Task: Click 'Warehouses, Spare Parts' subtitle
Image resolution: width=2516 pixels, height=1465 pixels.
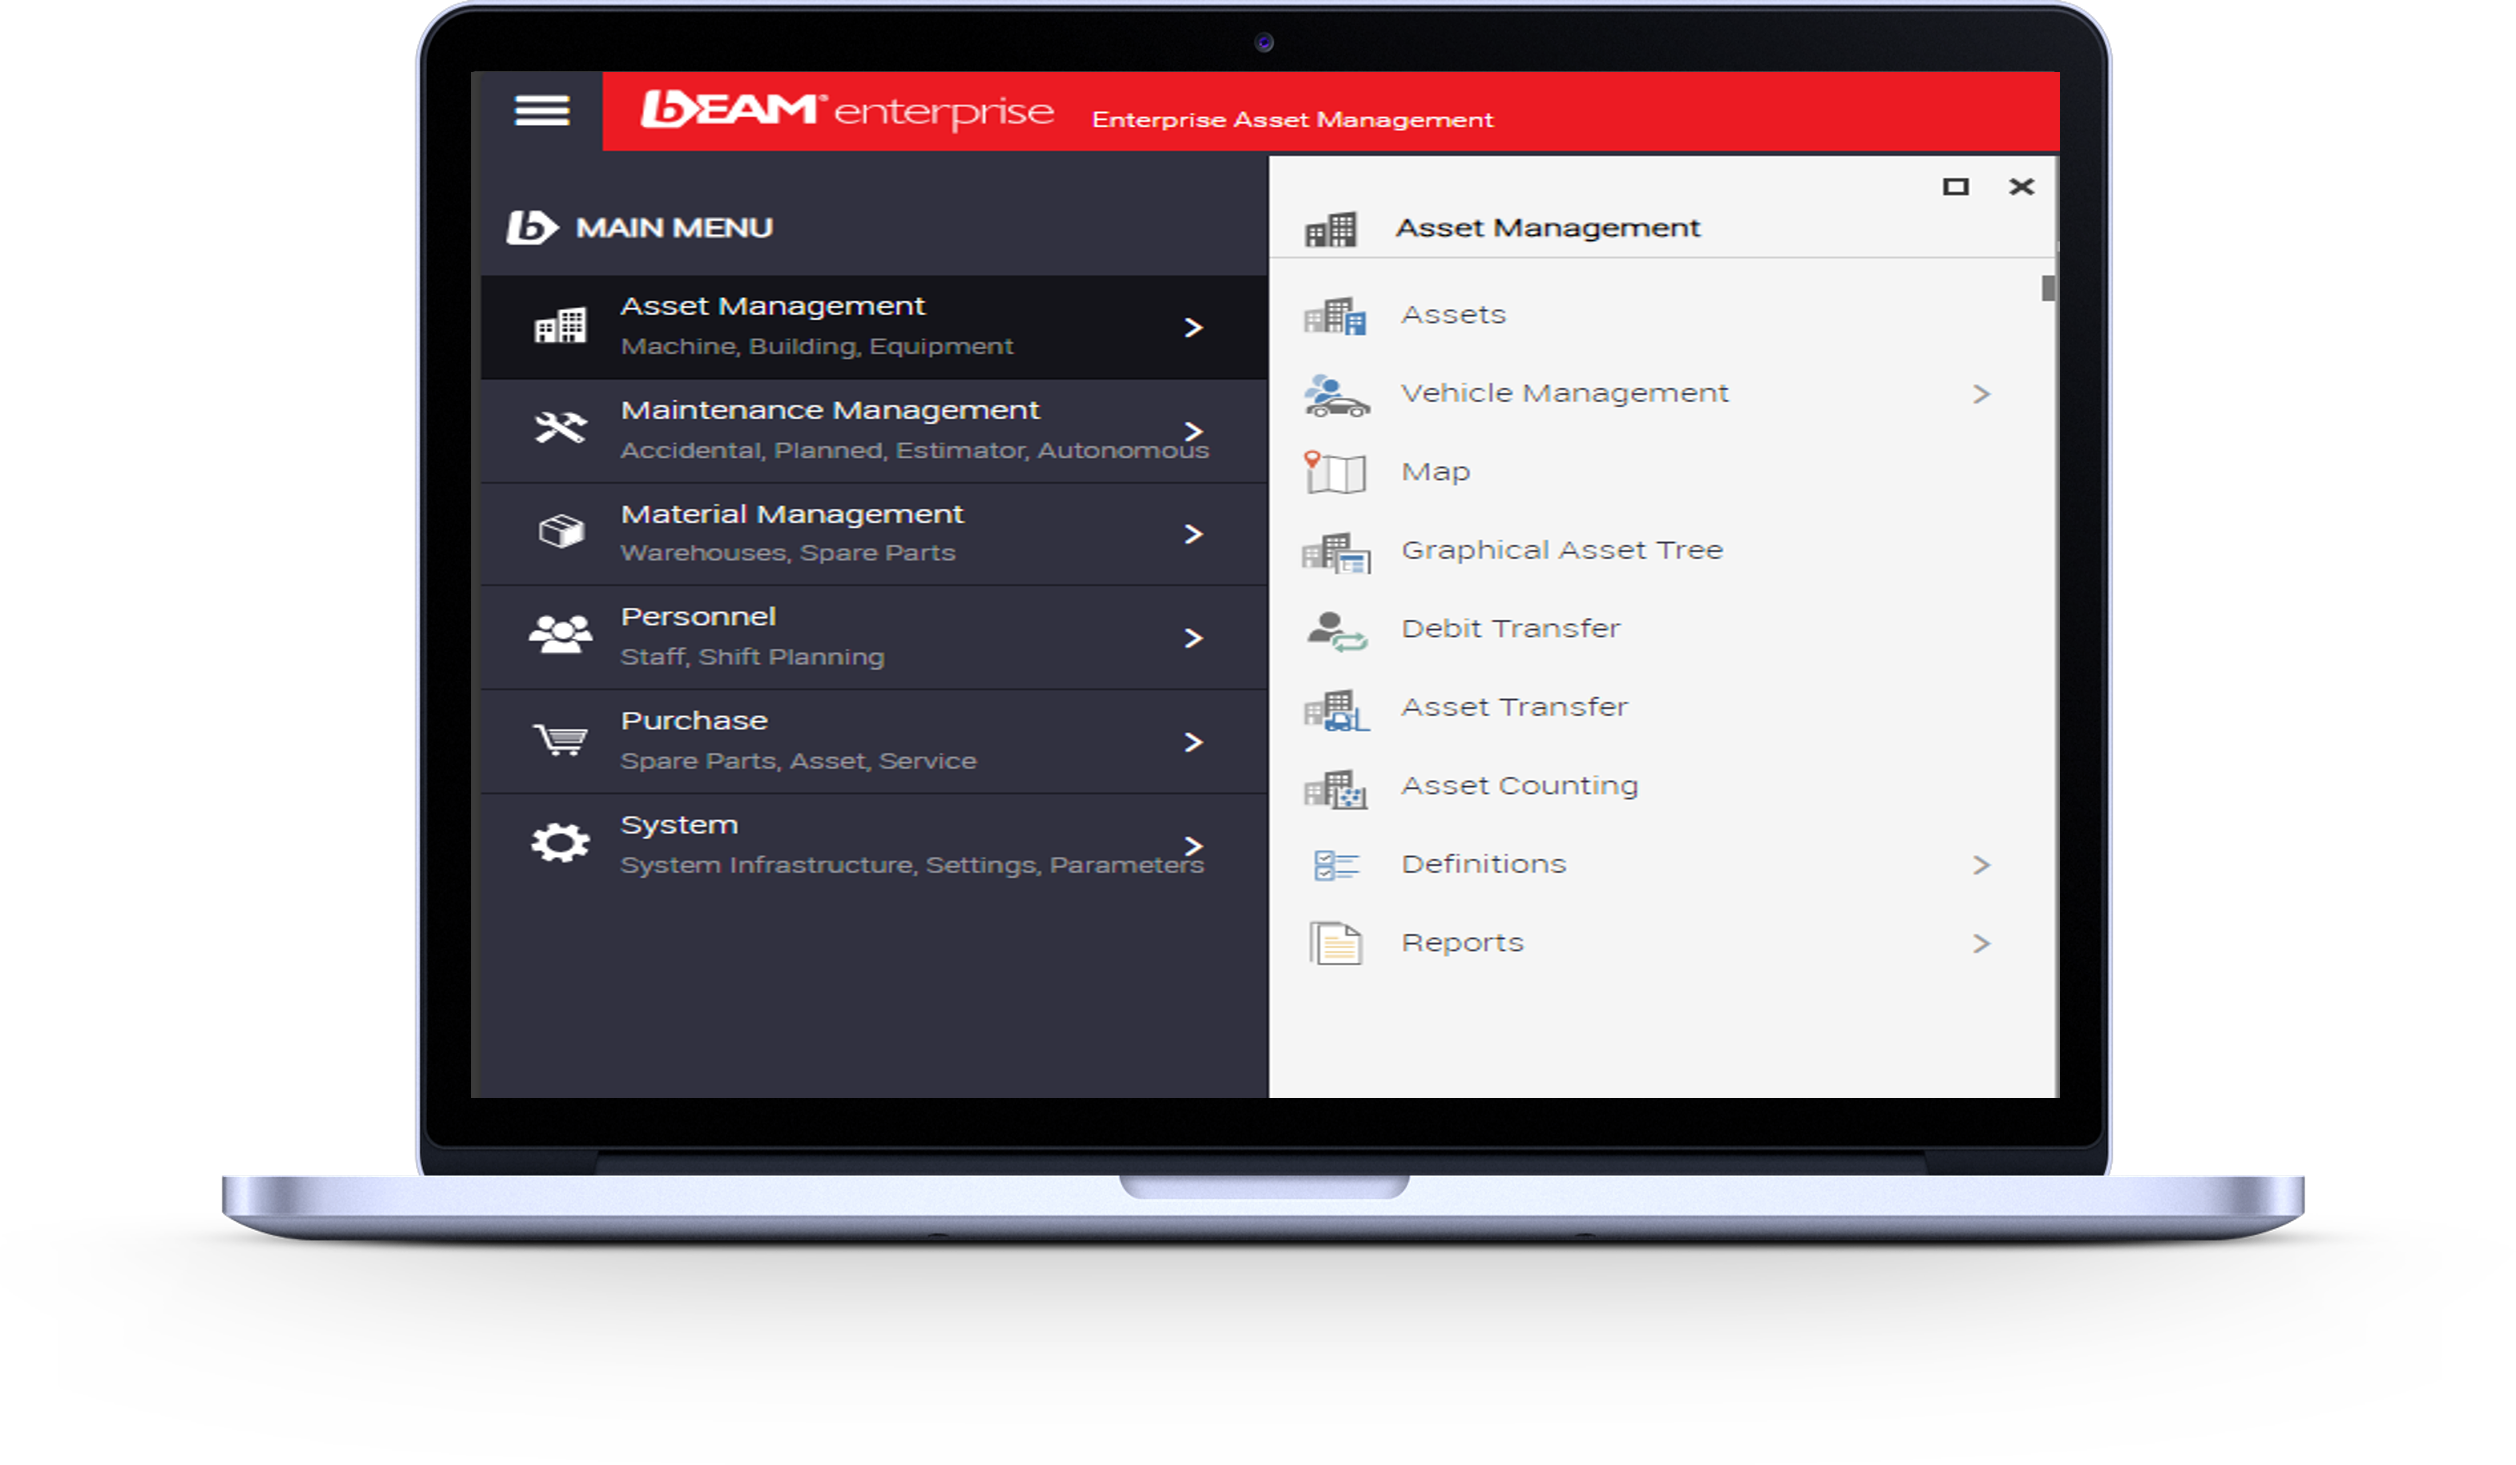Action: click(x=787, y=553)
